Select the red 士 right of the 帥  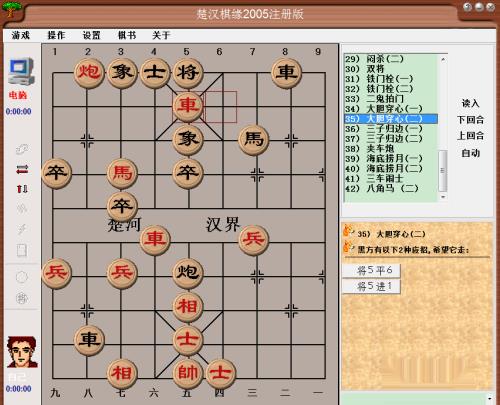[x=221, y=374]
